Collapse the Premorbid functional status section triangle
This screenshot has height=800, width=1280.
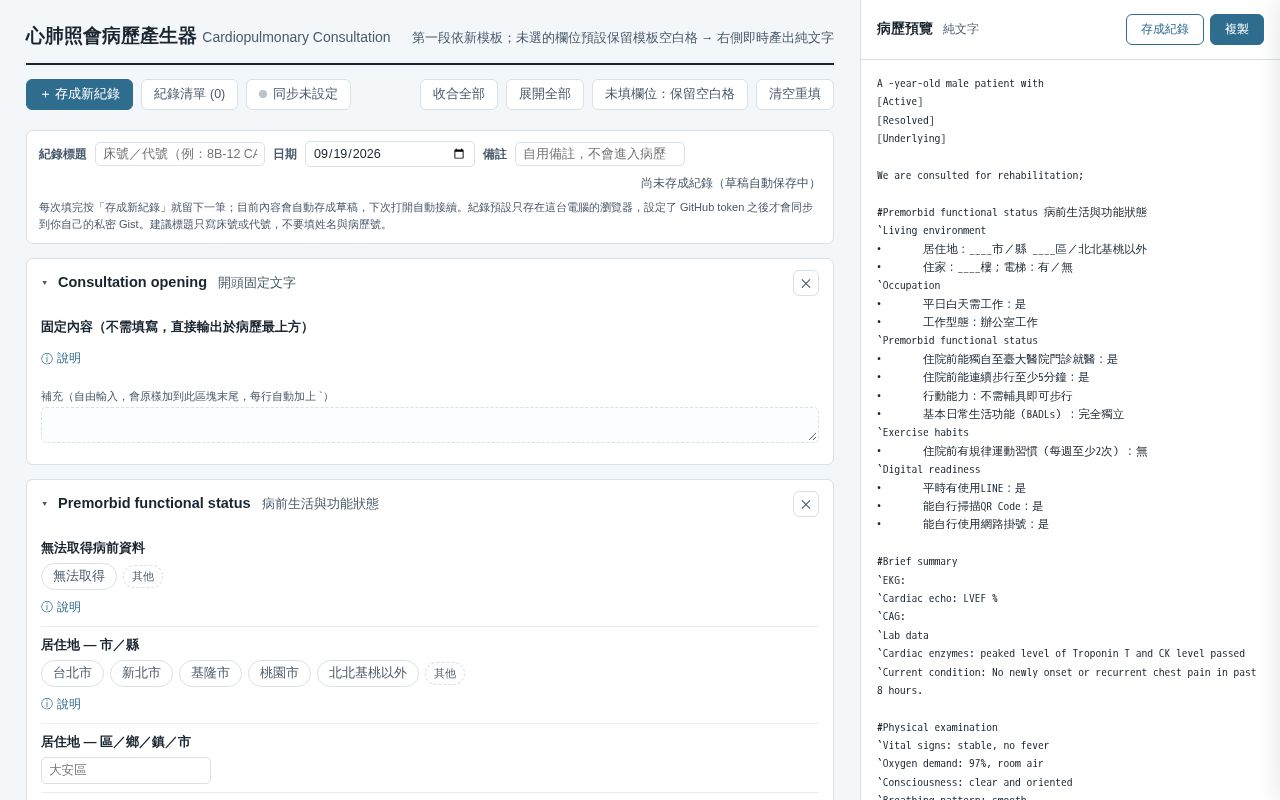click(x=44, y=504)
